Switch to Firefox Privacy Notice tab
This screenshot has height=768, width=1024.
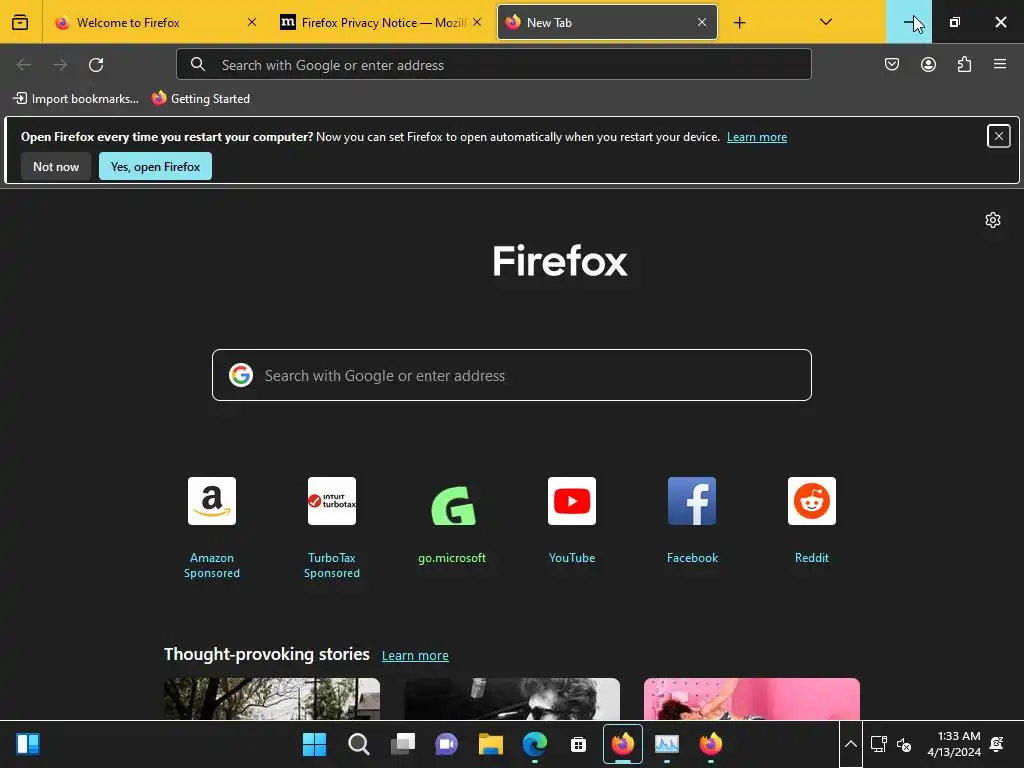pyautogui.click(x=380, y=22)
